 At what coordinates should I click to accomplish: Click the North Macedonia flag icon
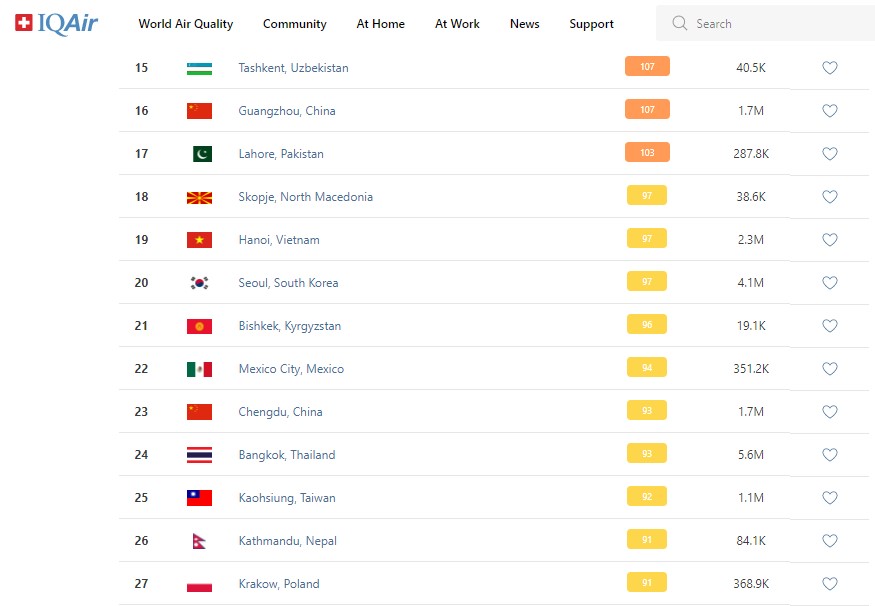199,197
